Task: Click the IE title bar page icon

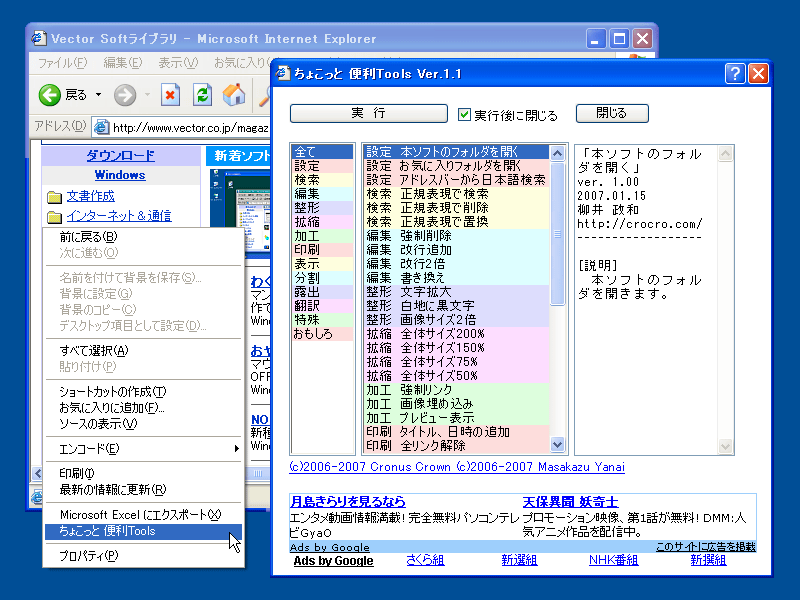Action: pos(38,38)
